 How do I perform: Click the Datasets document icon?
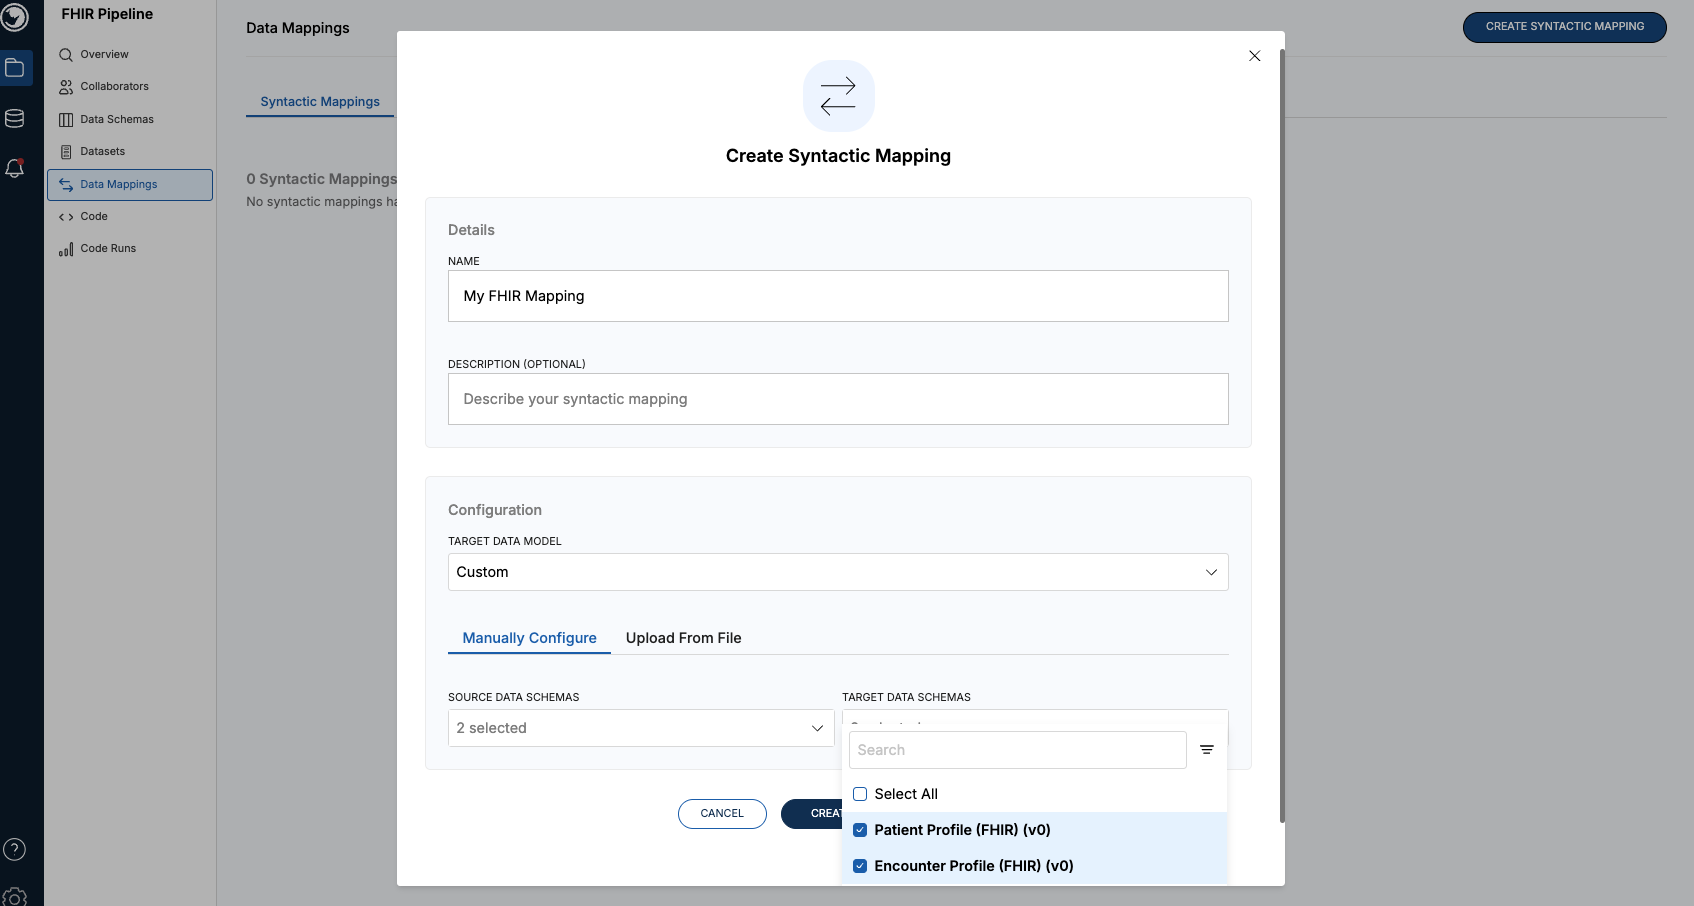(x=66, y=152)
